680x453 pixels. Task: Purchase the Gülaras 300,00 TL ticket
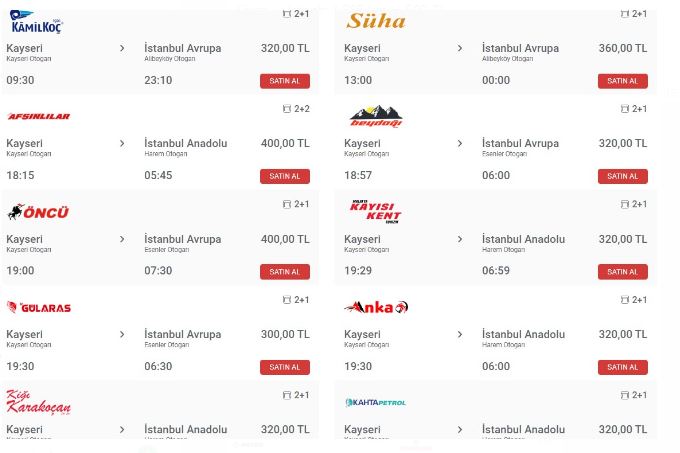[284, 367]
